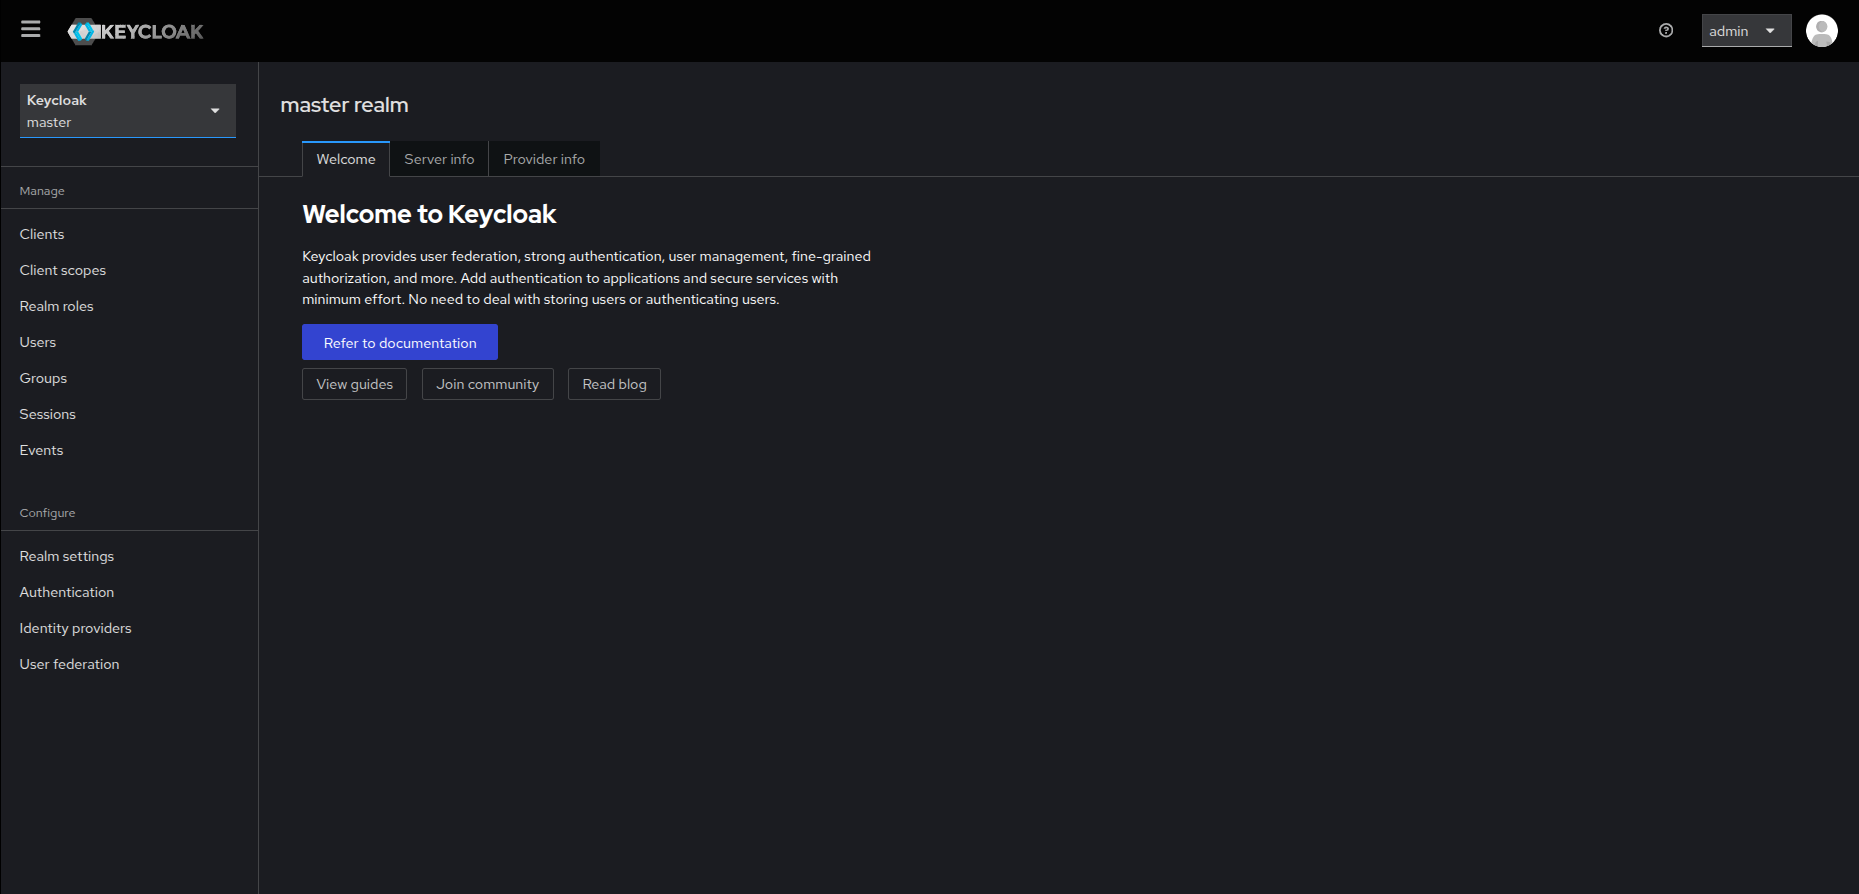
Task: Switch to the Server info tab
Action: coord(439,159)
